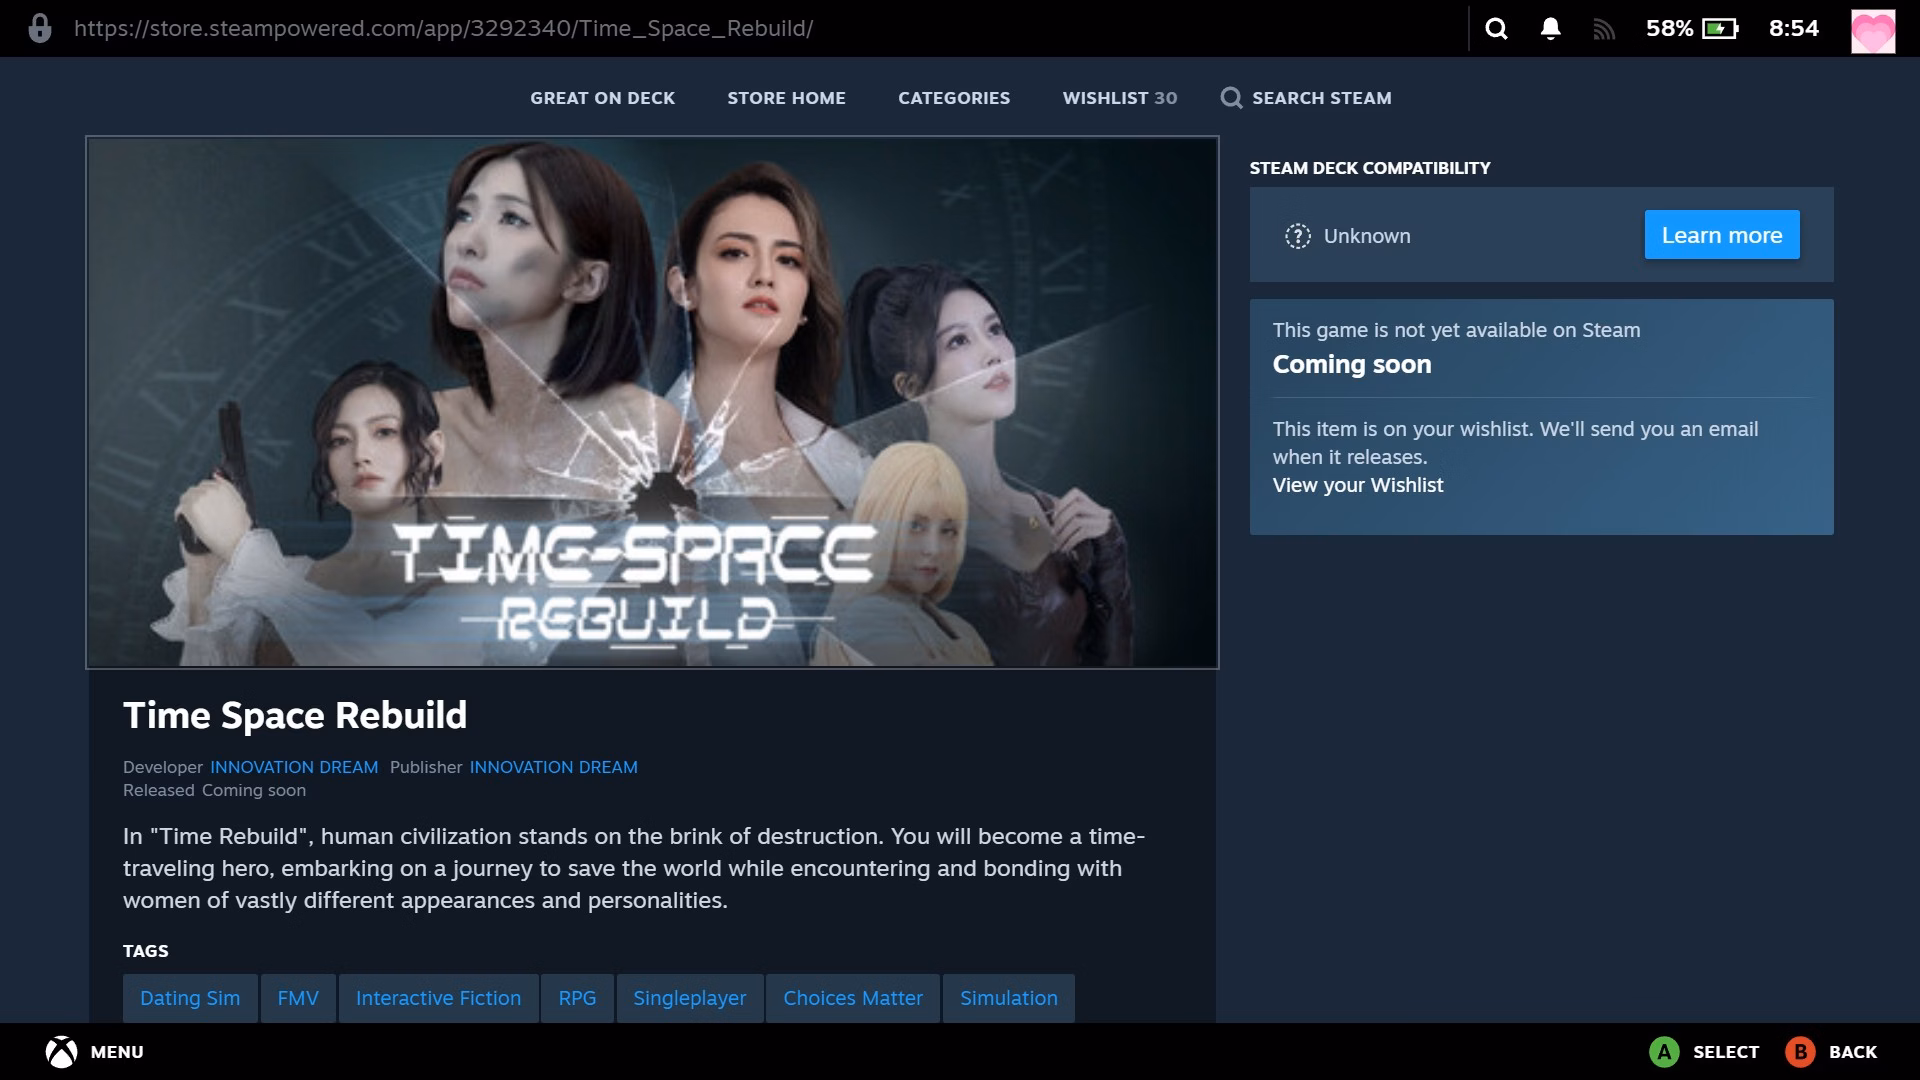Click the Time-Space Rebuild header image
This screenshot has height=1080, width=1920.
click(x=652, y=402)
